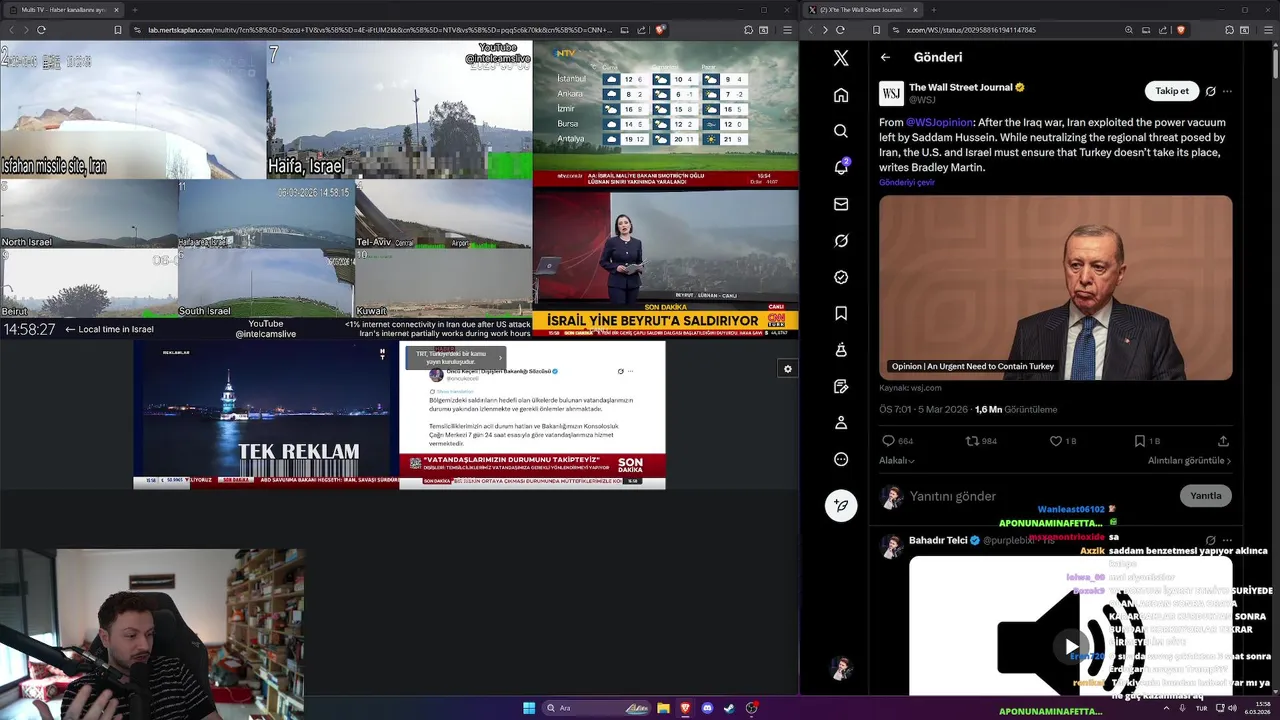
Task: Open Articles compose-note icon in X sidebar
Action: pos(841,386)
